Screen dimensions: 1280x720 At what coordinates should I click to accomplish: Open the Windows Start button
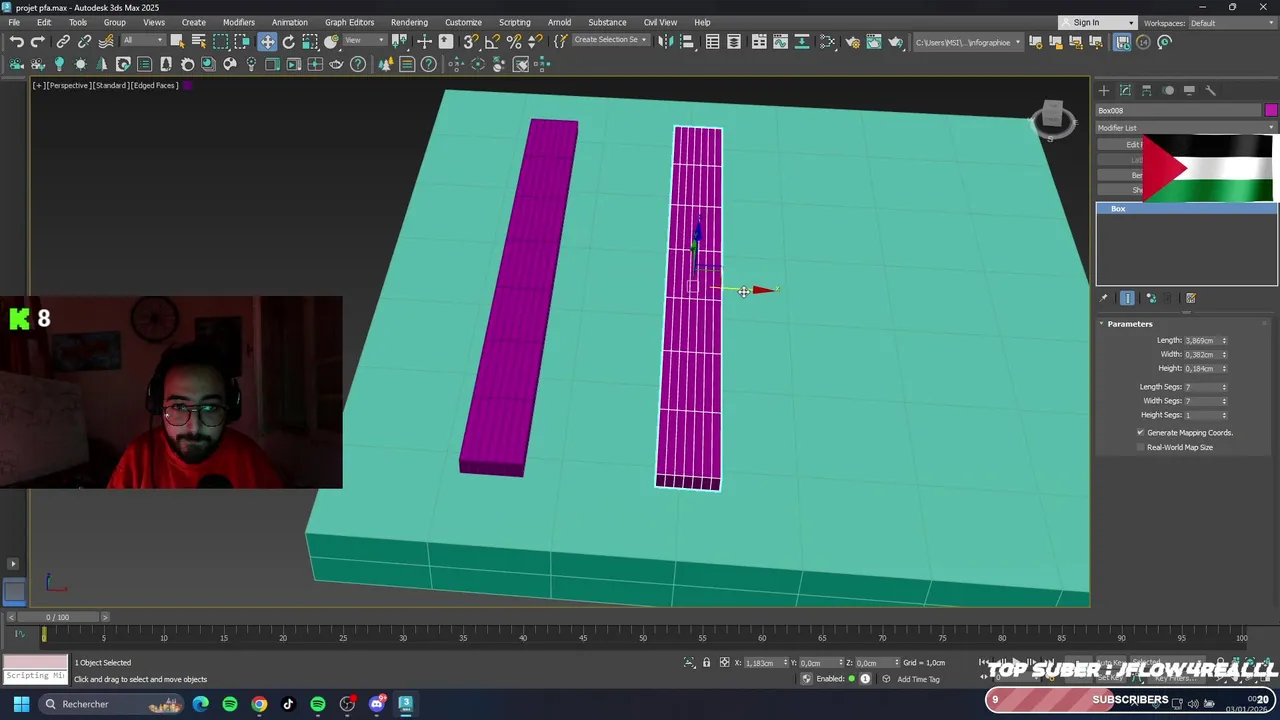21,704
